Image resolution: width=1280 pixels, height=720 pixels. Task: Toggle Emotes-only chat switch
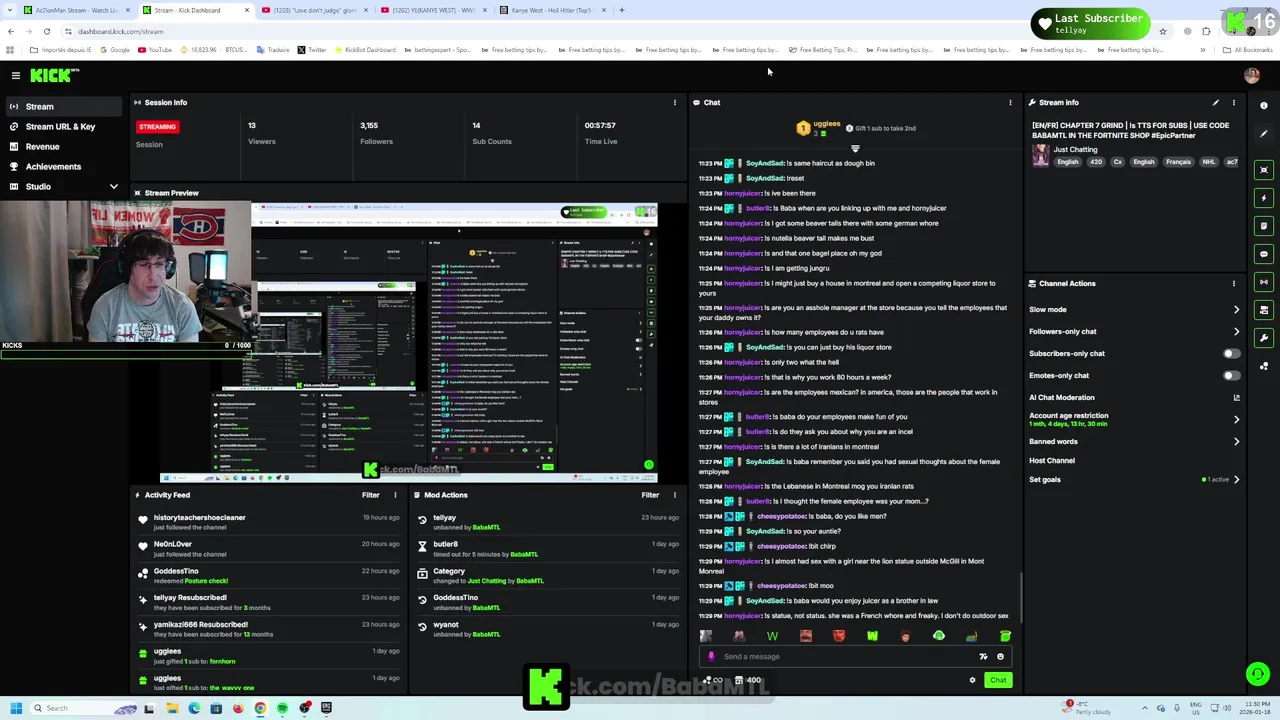click(1231, 376)
